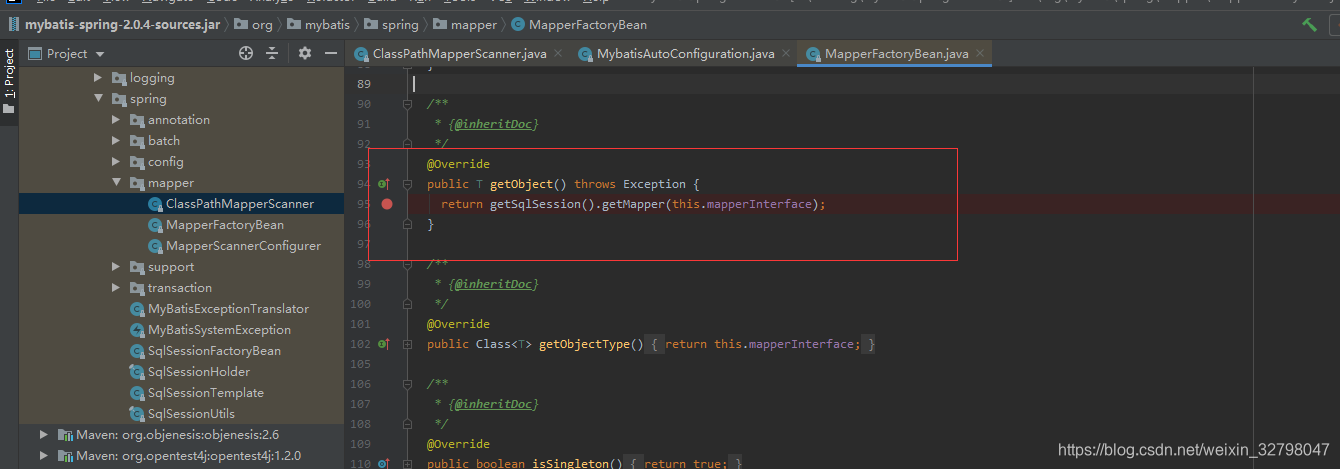This screenshot has width=1340, height=469.
Task: Click override gutter icon on line 102
Action: [383, 344]
